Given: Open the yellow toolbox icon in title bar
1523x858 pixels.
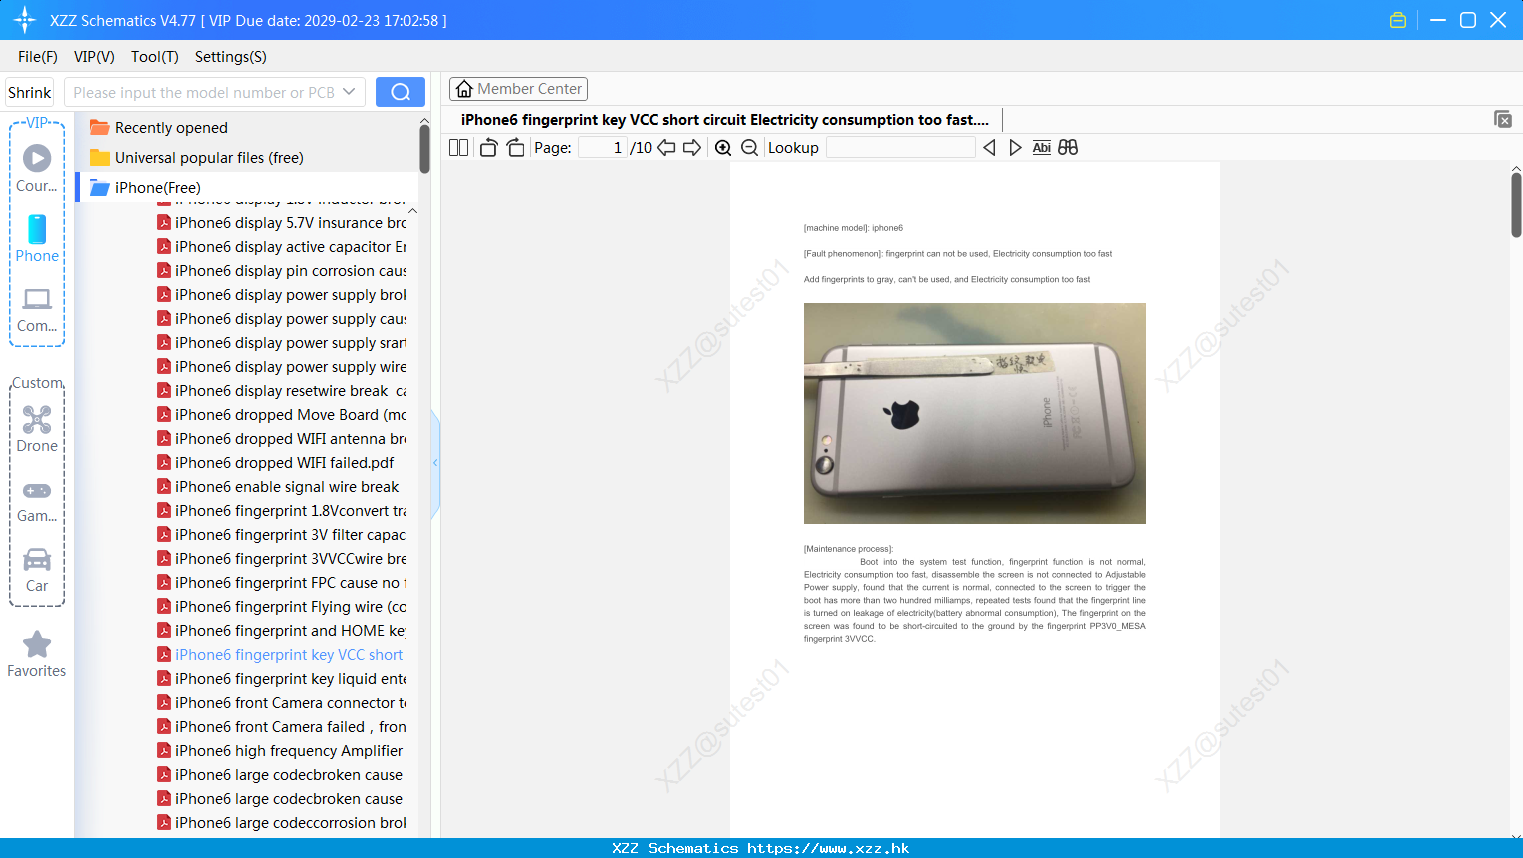Looking at the screenshot, I should (x=1398, y=20).
